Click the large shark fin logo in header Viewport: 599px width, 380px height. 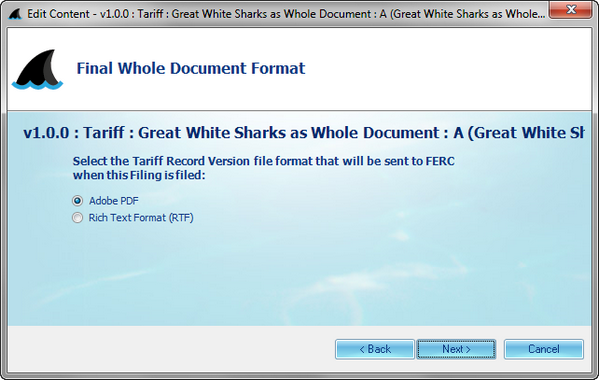click(x=37, y=69)
